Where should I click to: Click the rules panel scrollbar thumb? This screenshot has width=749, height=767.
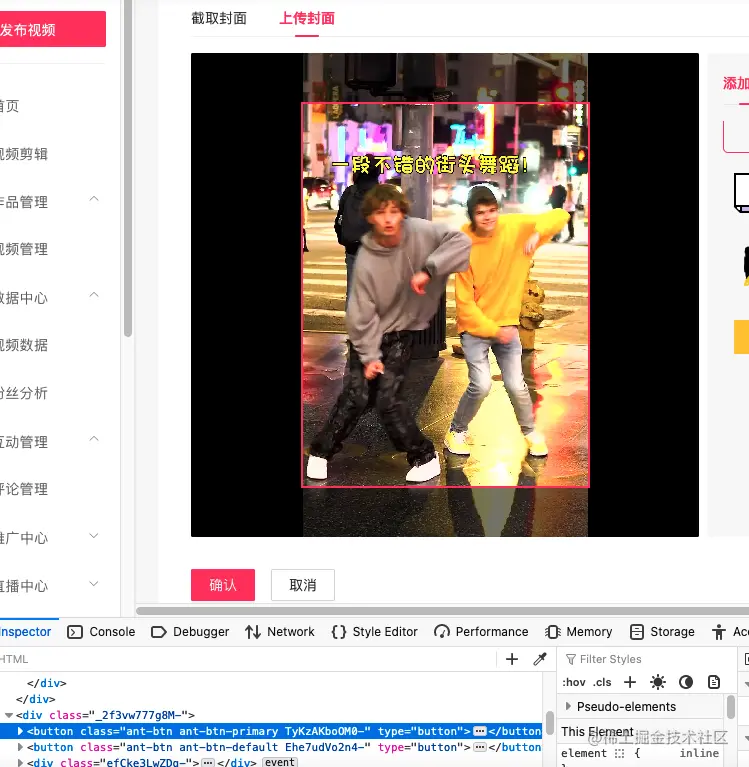click(730, 707)
